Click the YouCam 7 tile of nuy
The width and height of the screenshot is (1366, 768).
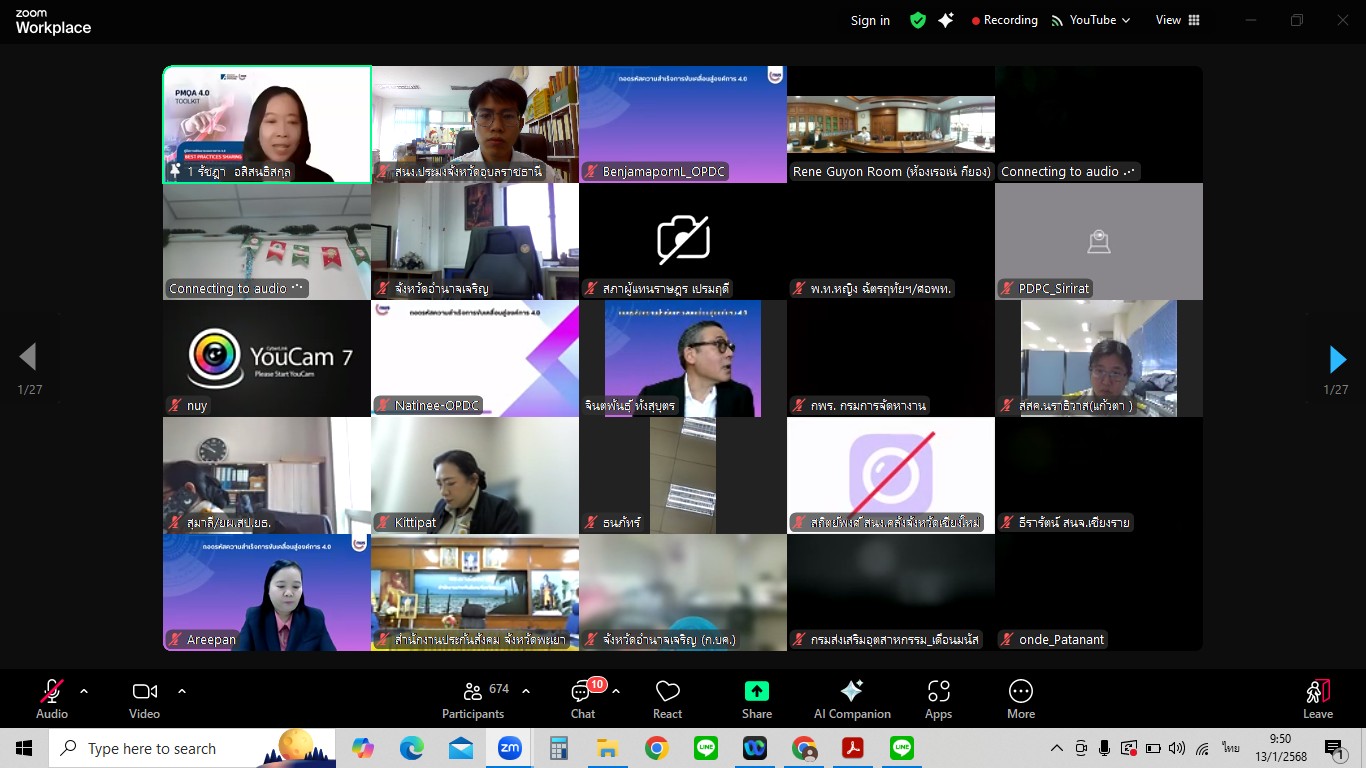(x=267, y=359)
